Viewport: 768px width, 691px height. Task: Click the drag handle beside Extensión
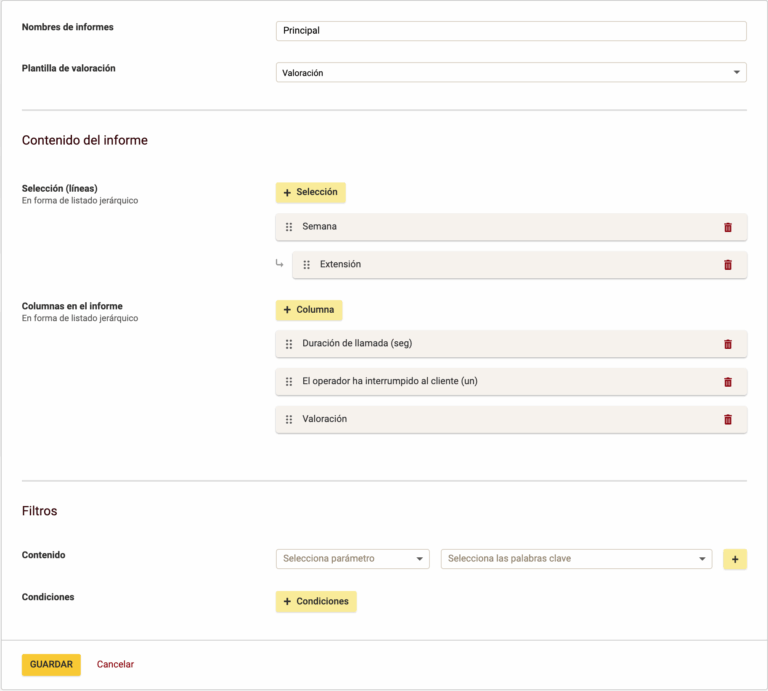306,265
